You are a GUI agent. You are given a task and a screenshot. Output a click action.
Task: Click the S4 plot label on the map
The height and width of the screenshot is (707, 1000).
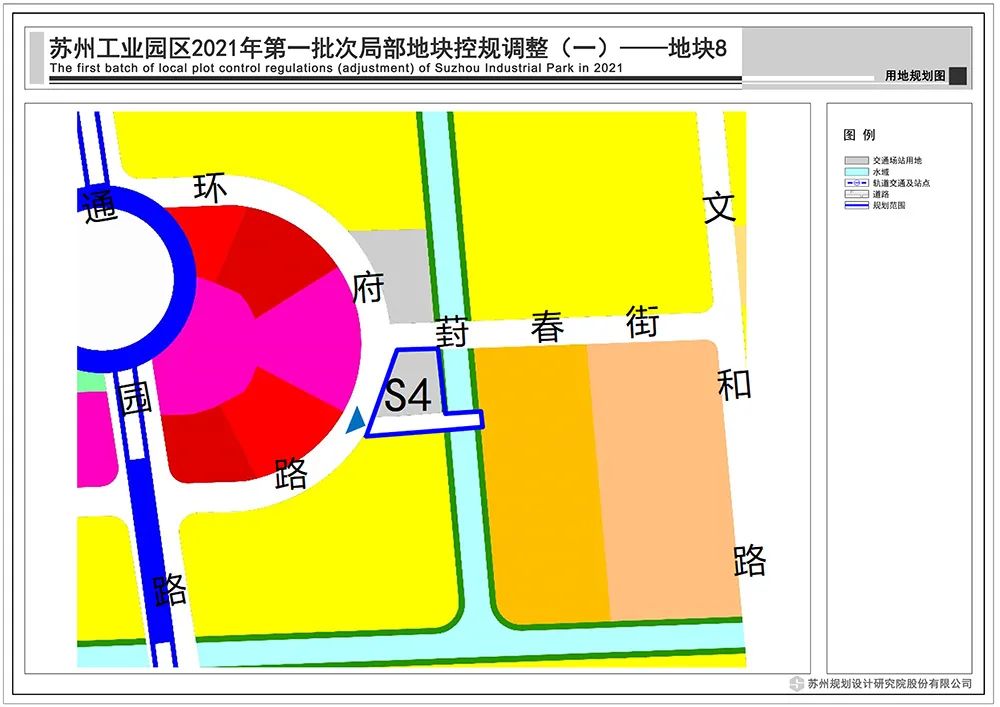(x=408, y=396)
